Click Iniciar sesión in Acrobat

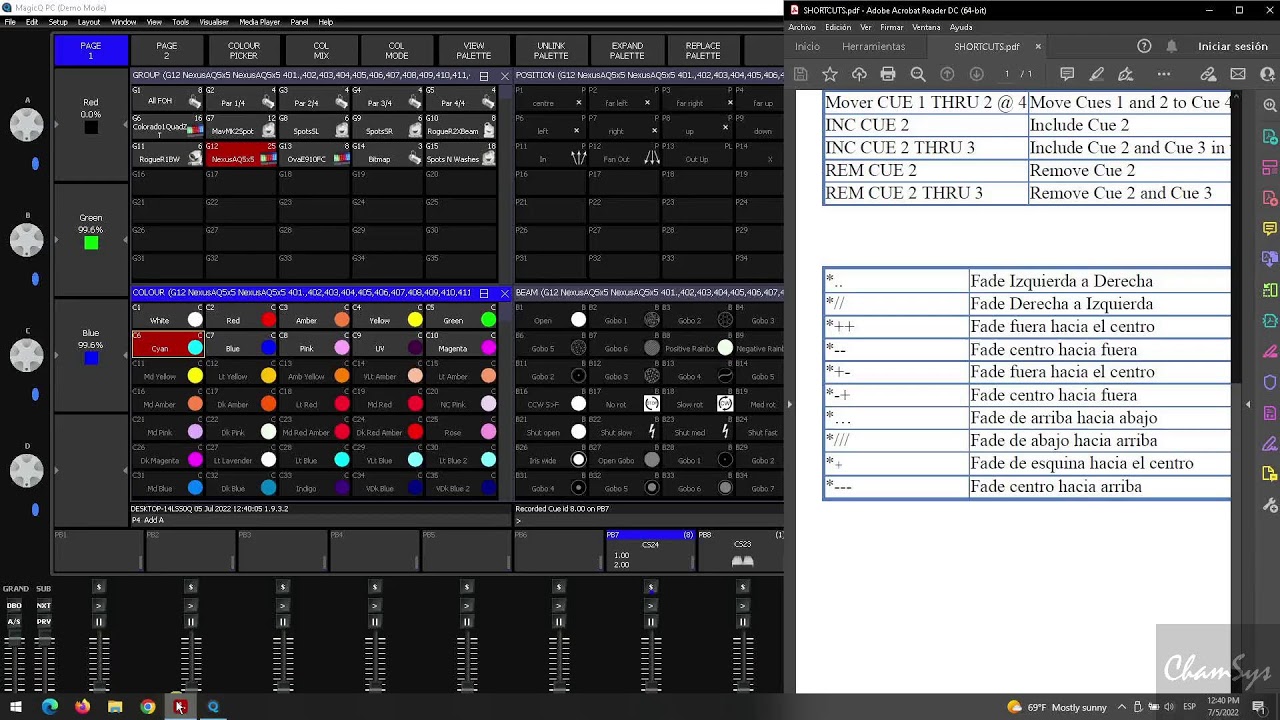[1233, 46]
